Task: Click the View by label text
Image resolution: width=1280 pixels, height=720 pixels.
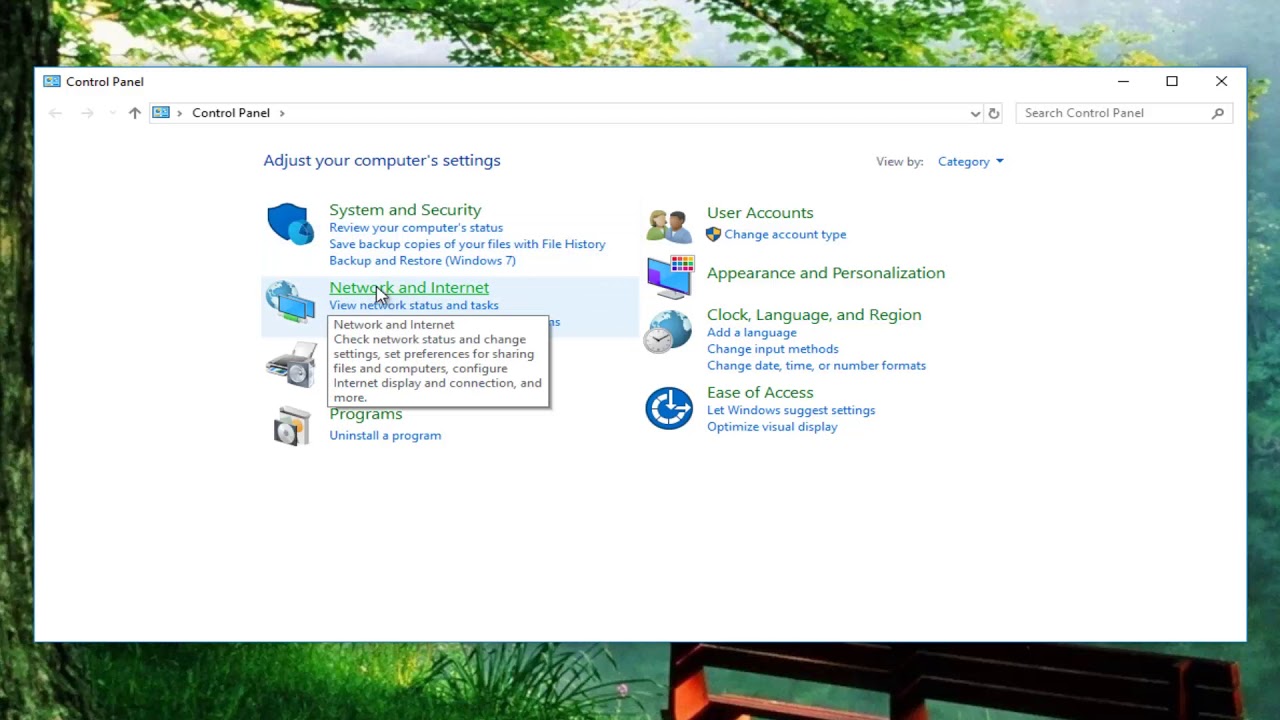Action: [900, 162]
